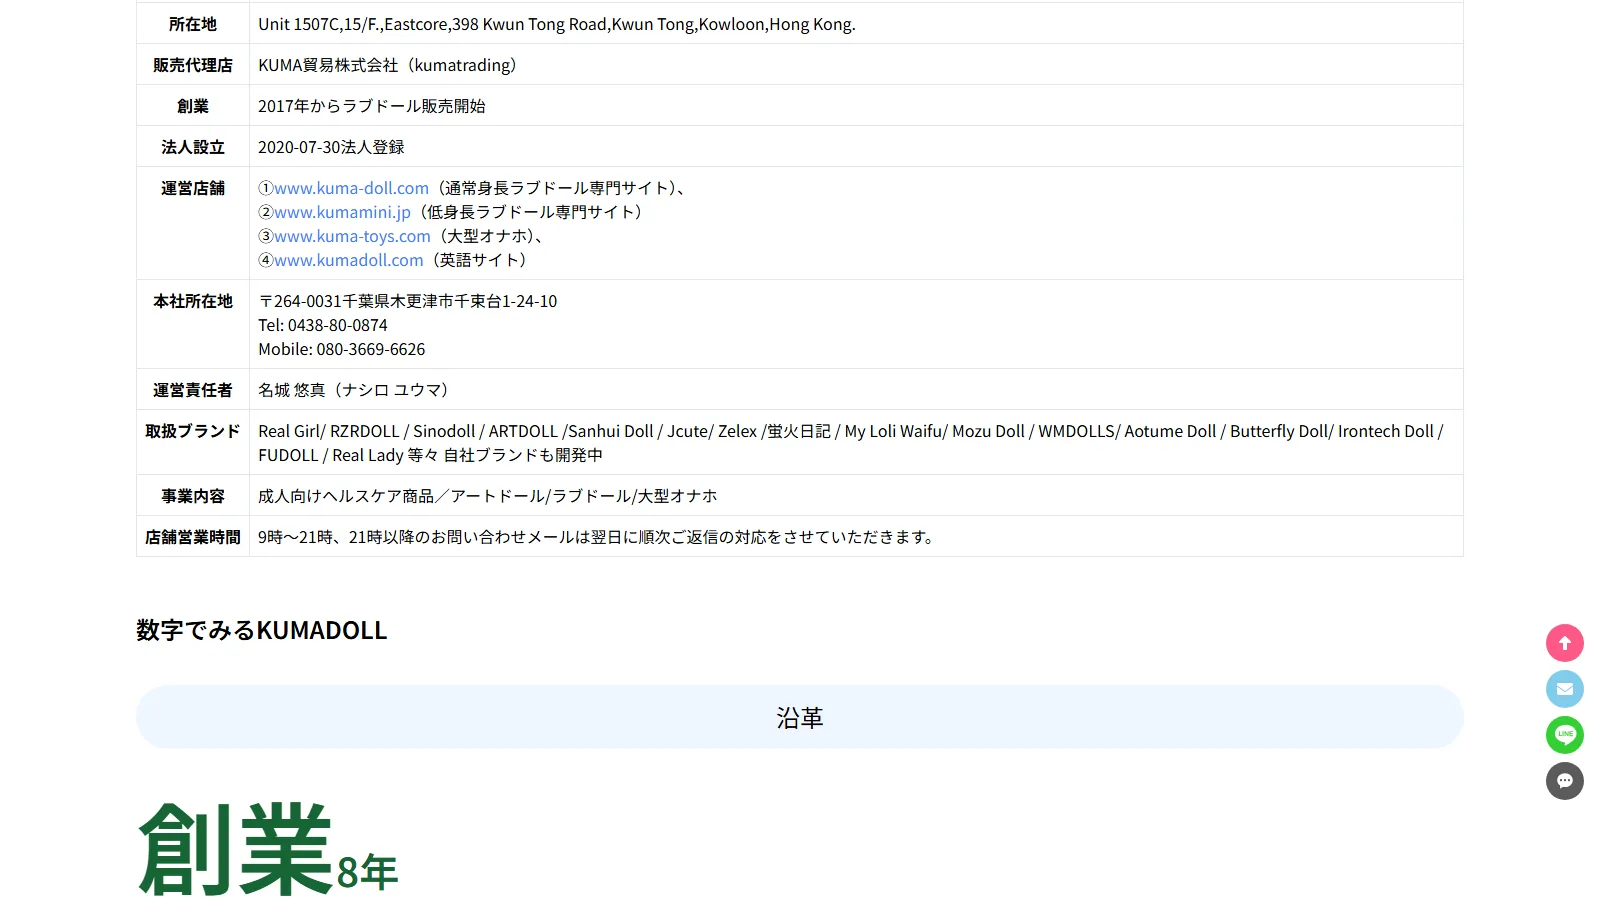Click the FUDOLL / Real Lady brand line
1600x900 pixels.
coord(430,455)
